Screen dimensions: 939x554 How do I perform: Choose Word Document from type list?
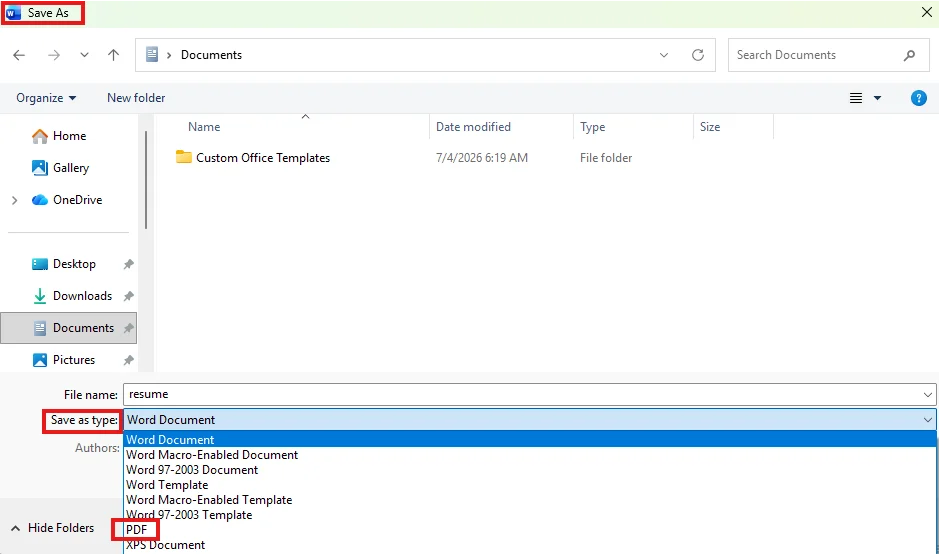click(x=529, y=440)
